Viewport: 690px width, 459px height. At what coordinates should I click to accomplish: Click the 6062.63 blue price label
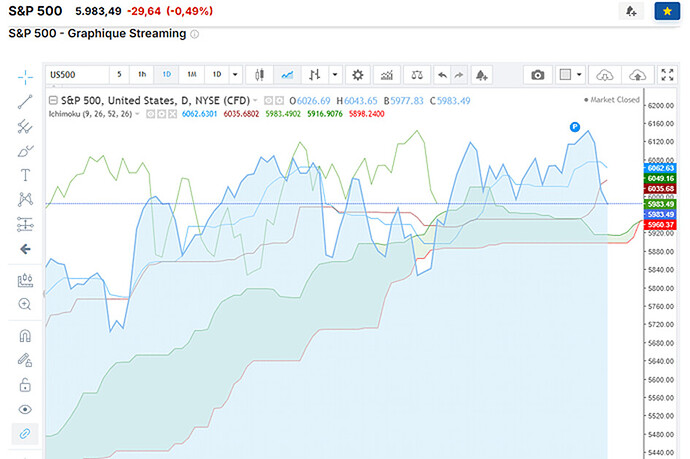click(x=660, y=168)
